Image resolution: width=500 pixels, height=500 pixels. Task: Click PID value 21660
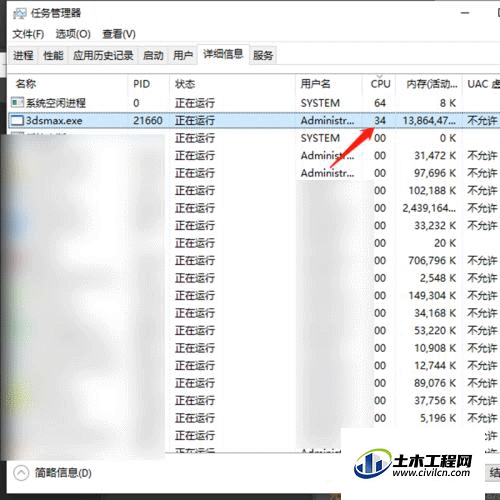pos(148,120)
